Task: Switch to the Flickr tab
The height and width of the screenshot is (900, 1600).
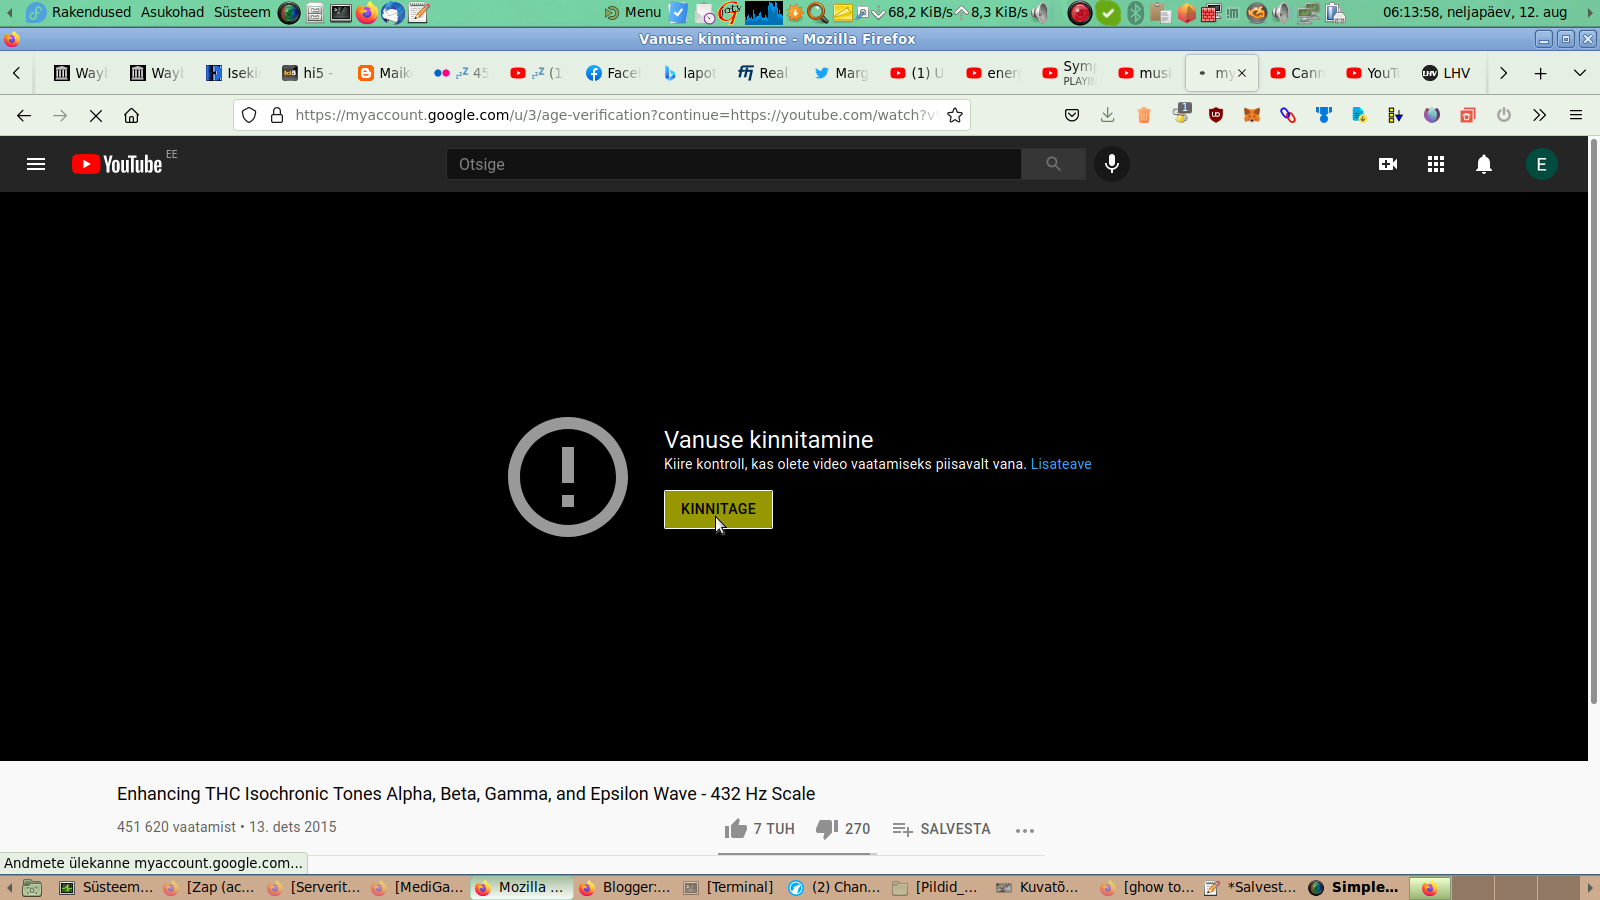Action: [x=460, y=73]
